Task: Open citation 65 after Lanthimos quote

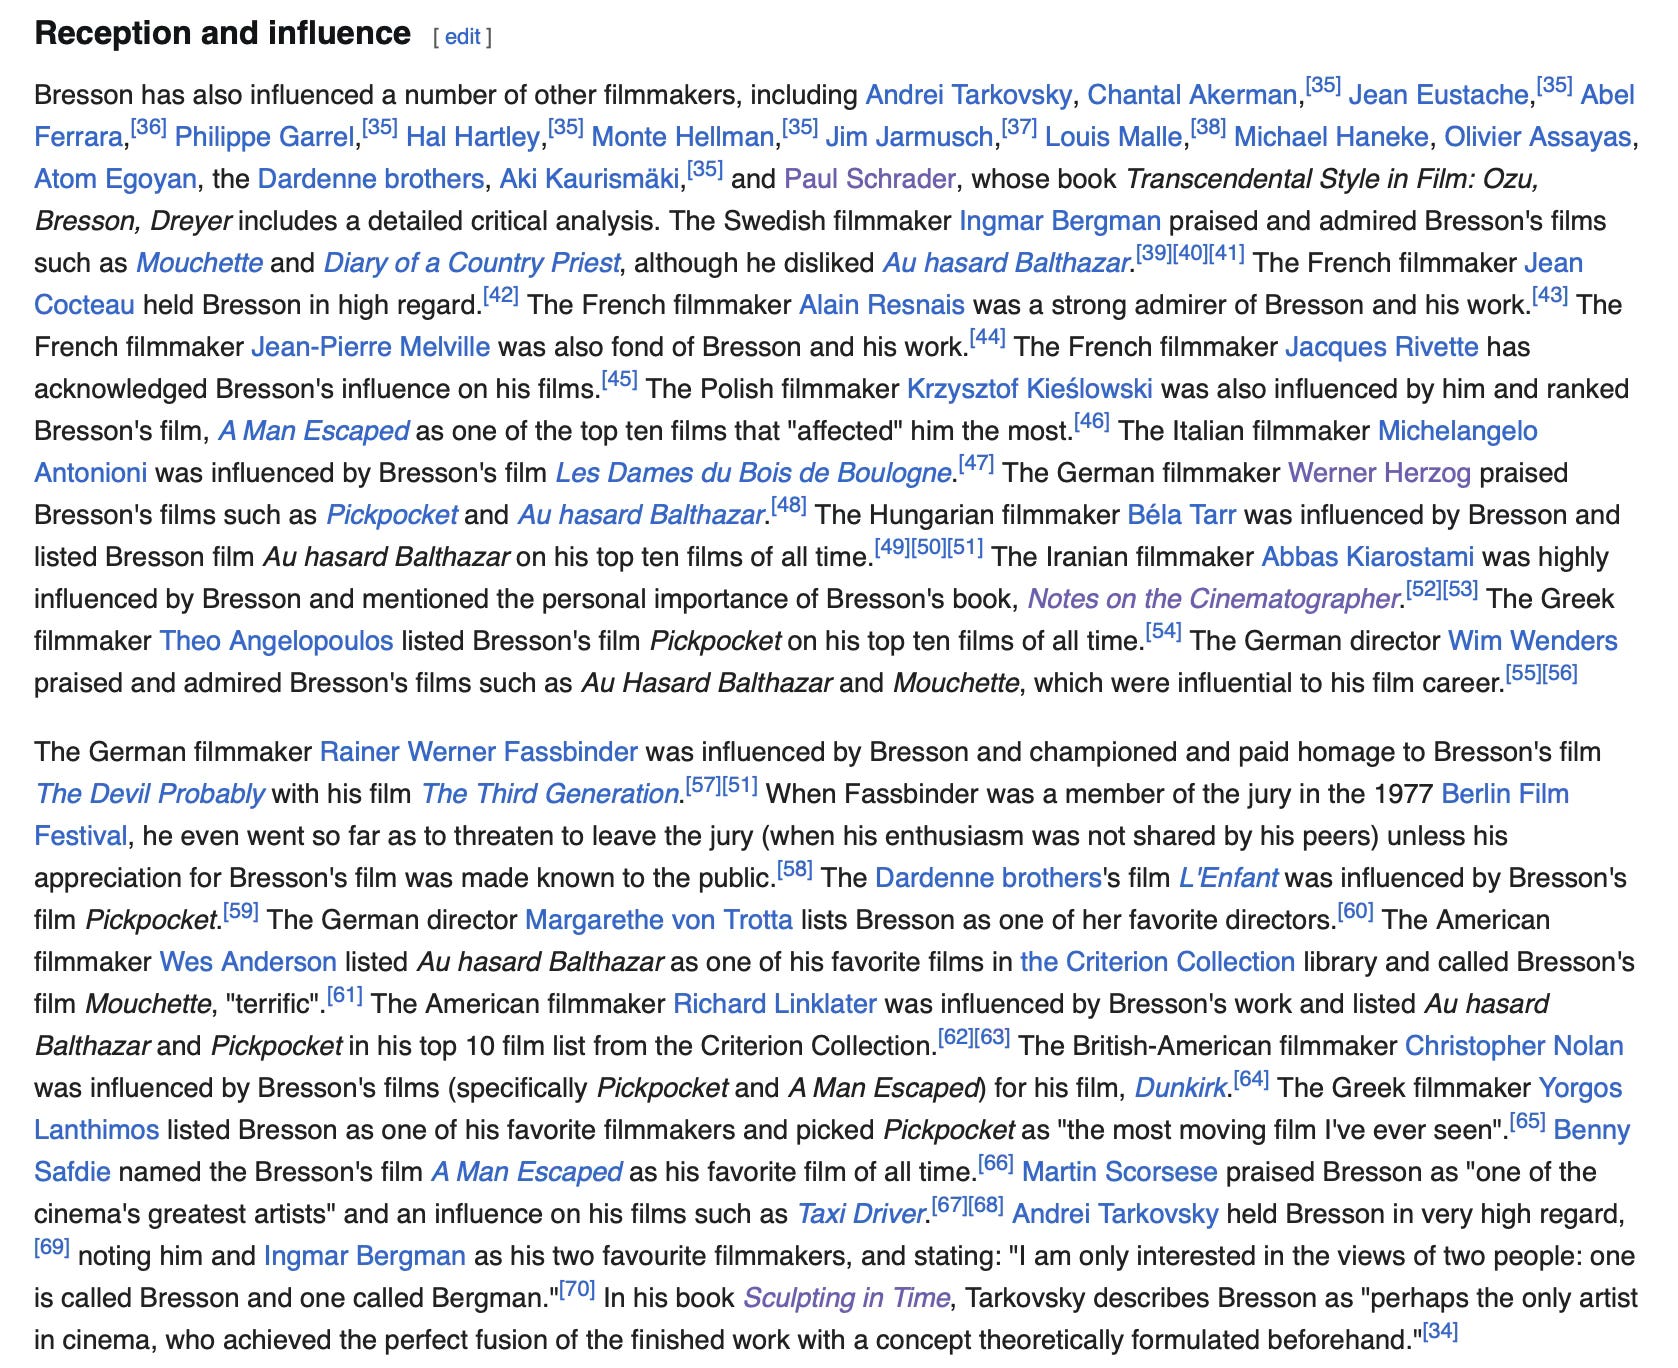Action: click(1527, 1120)
